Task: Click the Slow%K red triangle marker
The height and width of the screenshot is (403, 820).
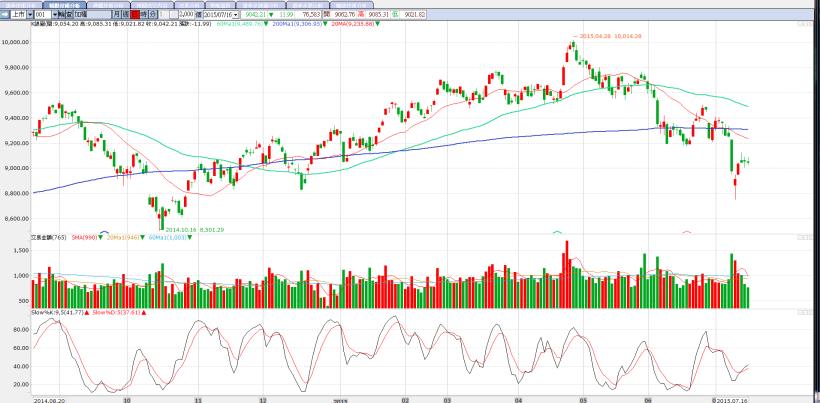Action: coord(88,313)
